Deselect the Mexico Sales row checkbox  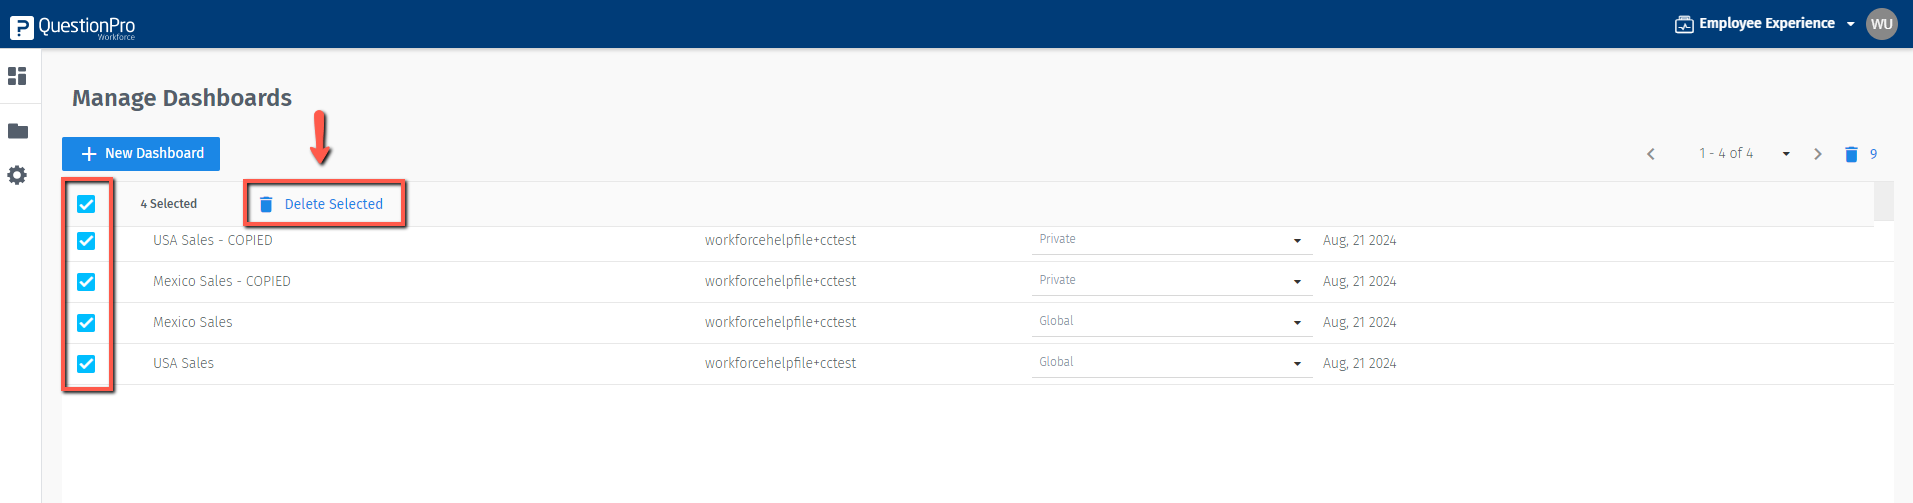pos(87,323)
